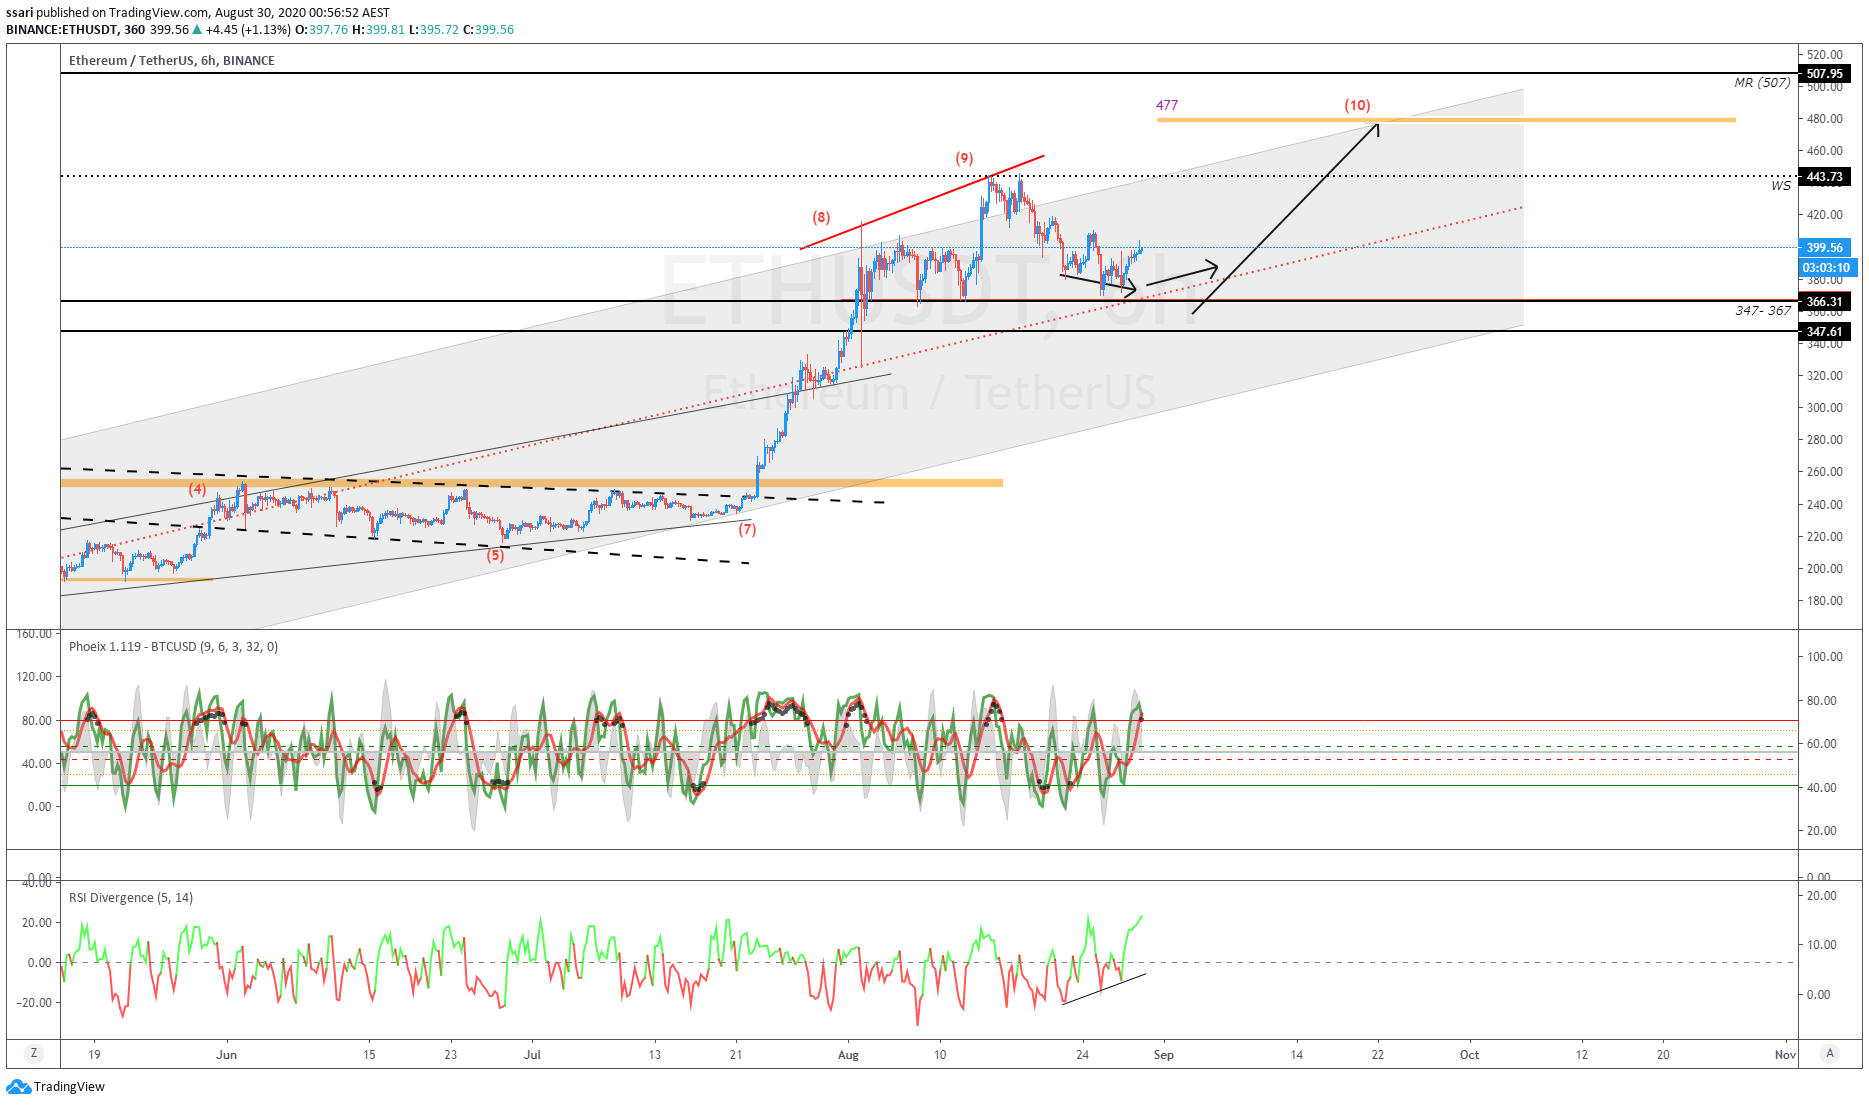
Task: Click the purple 477 target label
Action: (x=1167, y=104)
